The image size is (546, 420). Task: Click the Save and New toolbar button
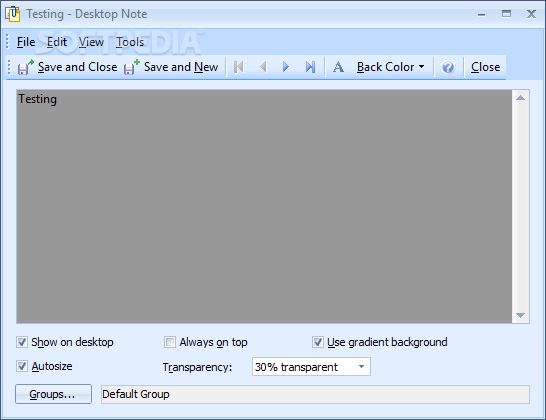coord(171,67)
